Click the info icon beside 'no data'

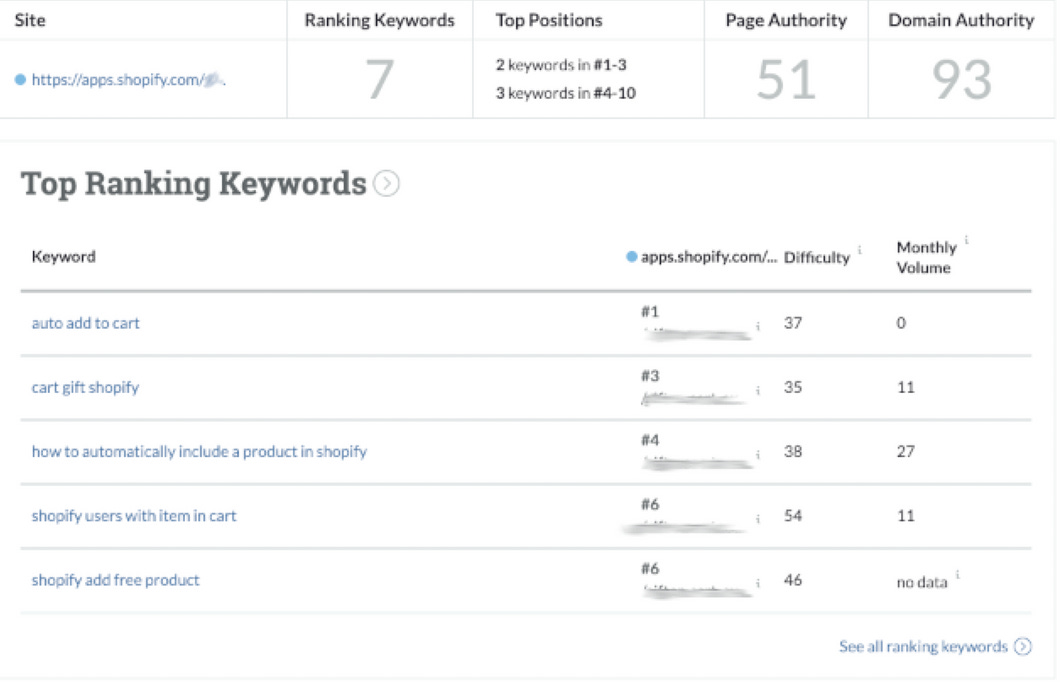pos(957,574)
